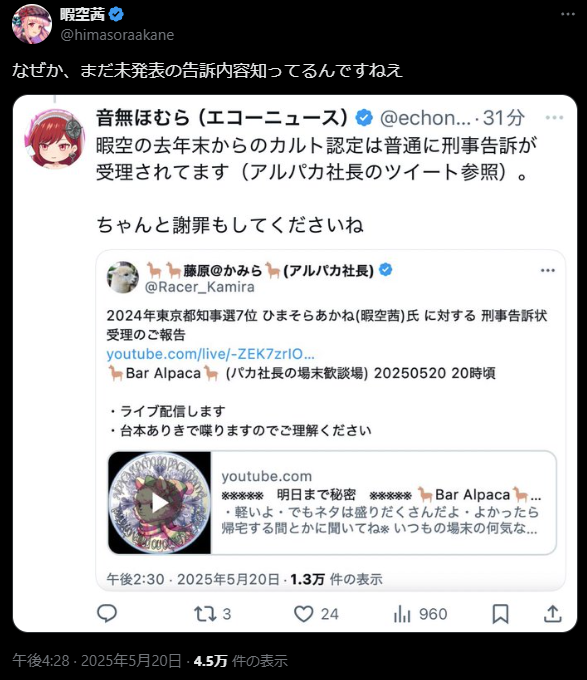Toggle the retweet icon showing 3
The width and height of the screenshot is (587, 680).
pos(212,614)
